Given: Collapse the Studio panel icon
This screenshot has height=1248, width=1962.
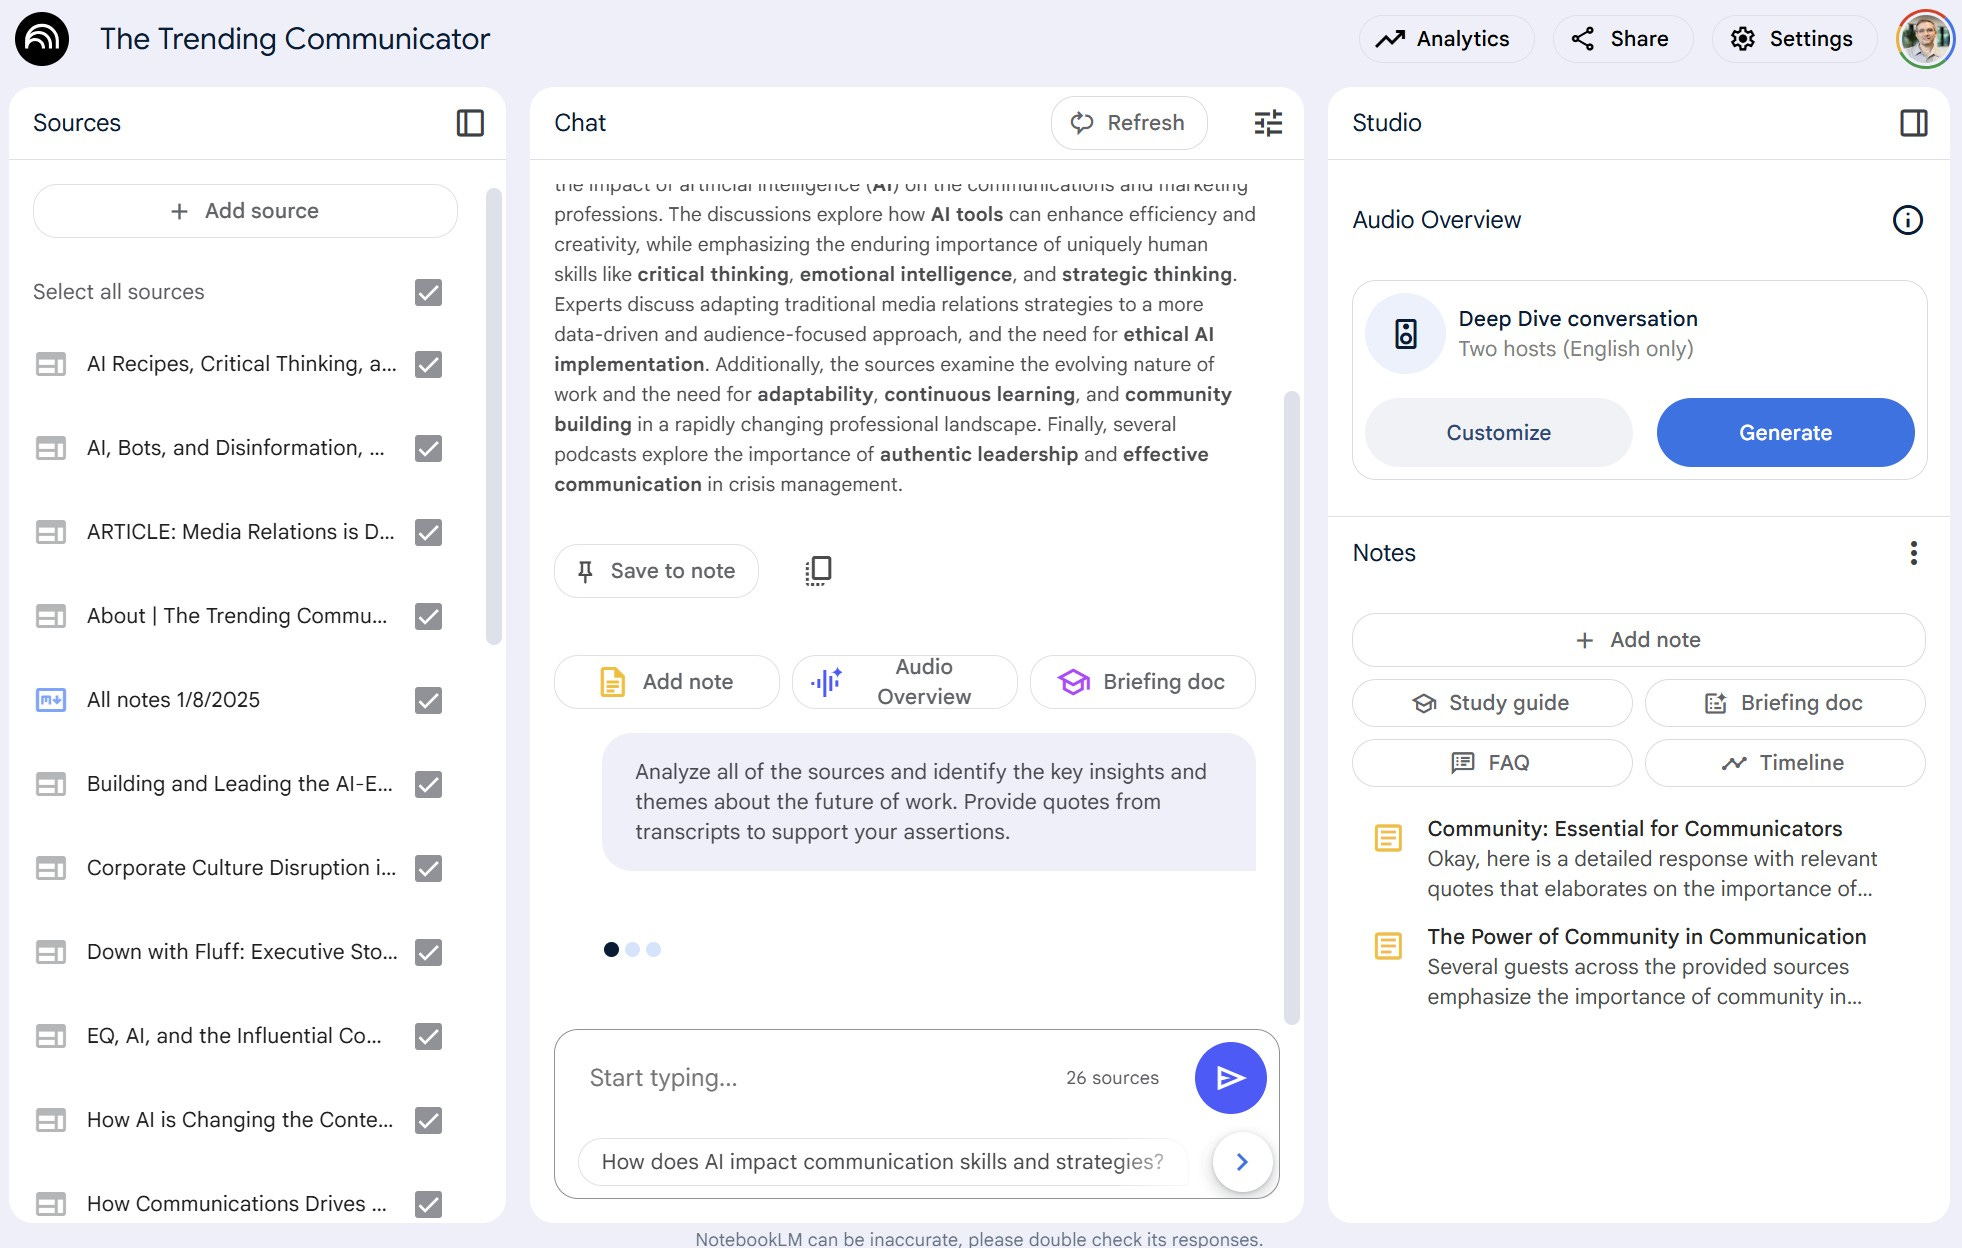Looking at the screenshot, I should coord(1913,123).
